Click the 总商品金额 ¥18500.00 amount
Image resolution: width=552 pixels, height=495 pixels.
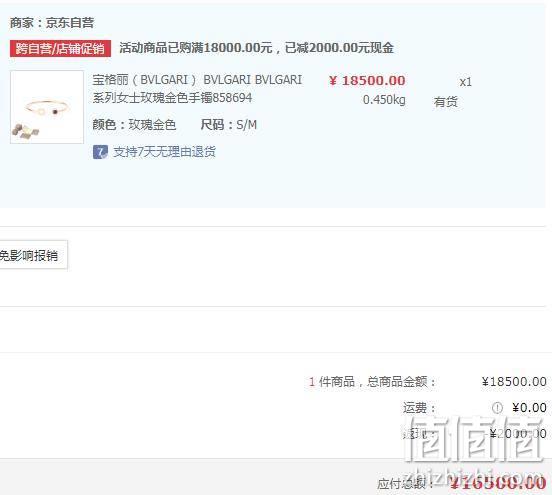(514, 382)
